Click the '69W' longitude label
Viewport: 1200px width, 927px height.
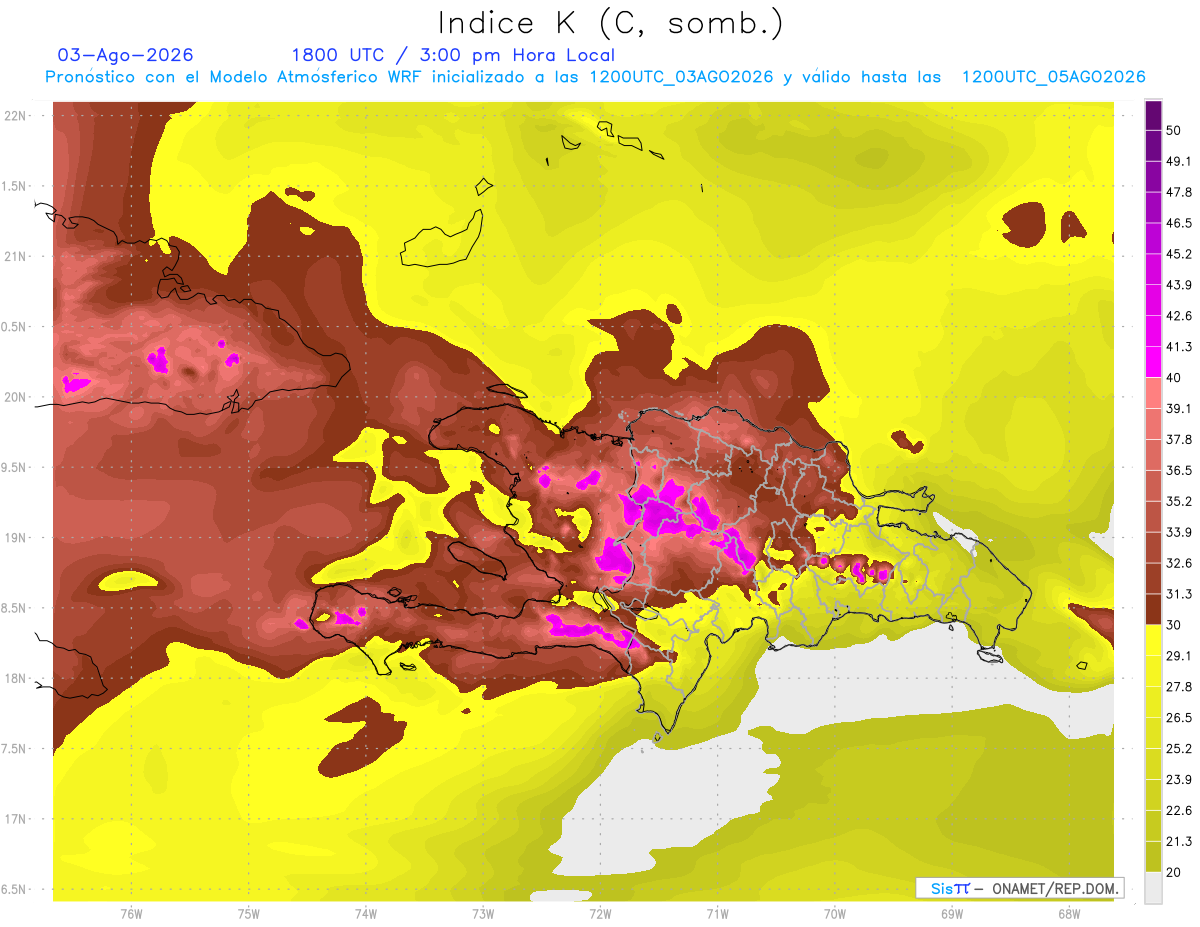[x=951, y=914]
